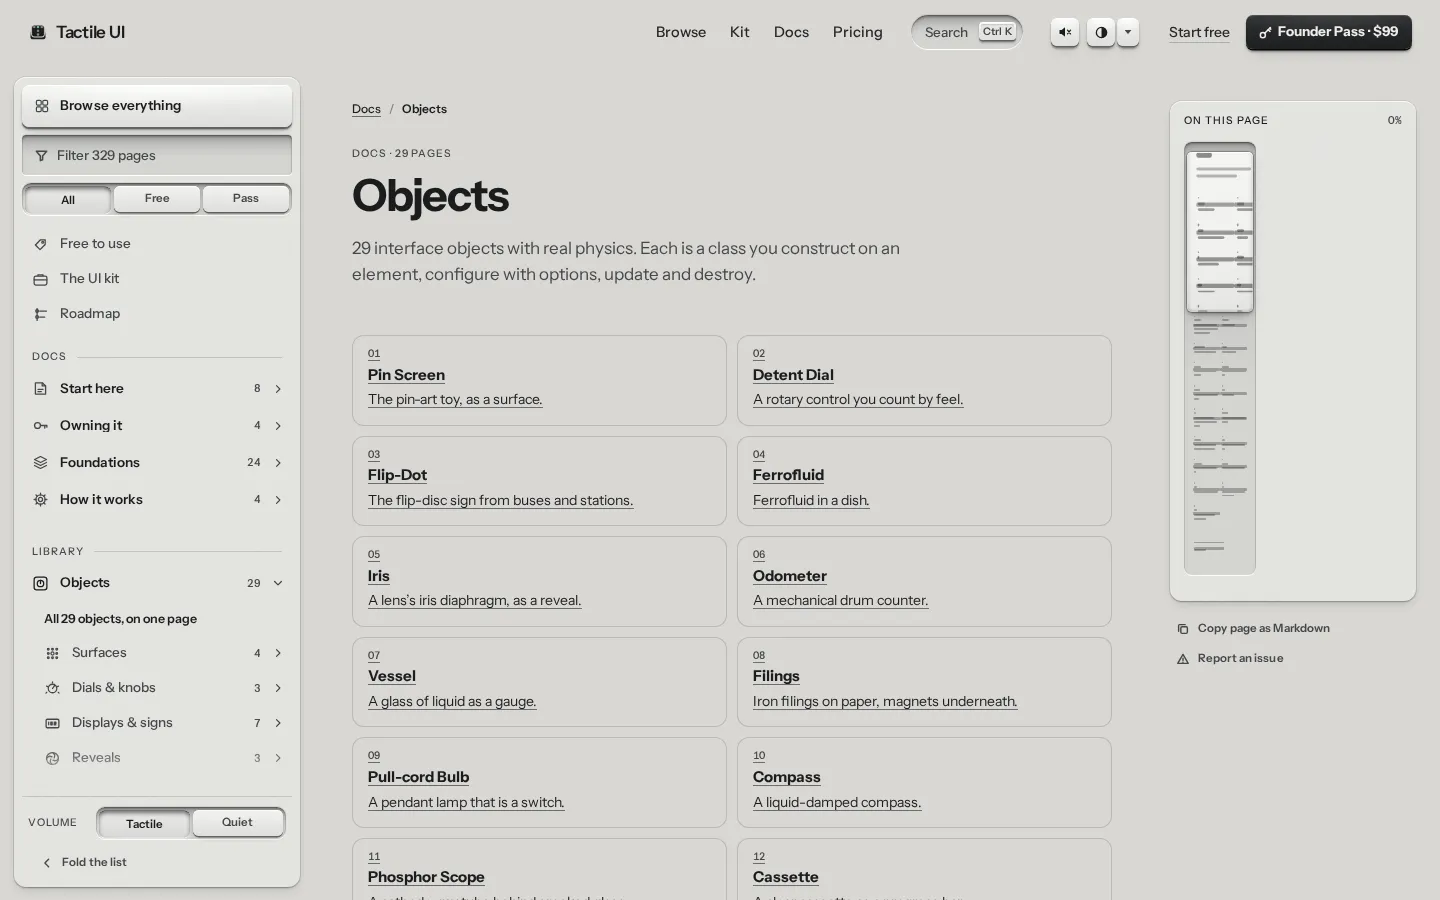
Task: Click the Search field
Action: click(x=967, y=32)
